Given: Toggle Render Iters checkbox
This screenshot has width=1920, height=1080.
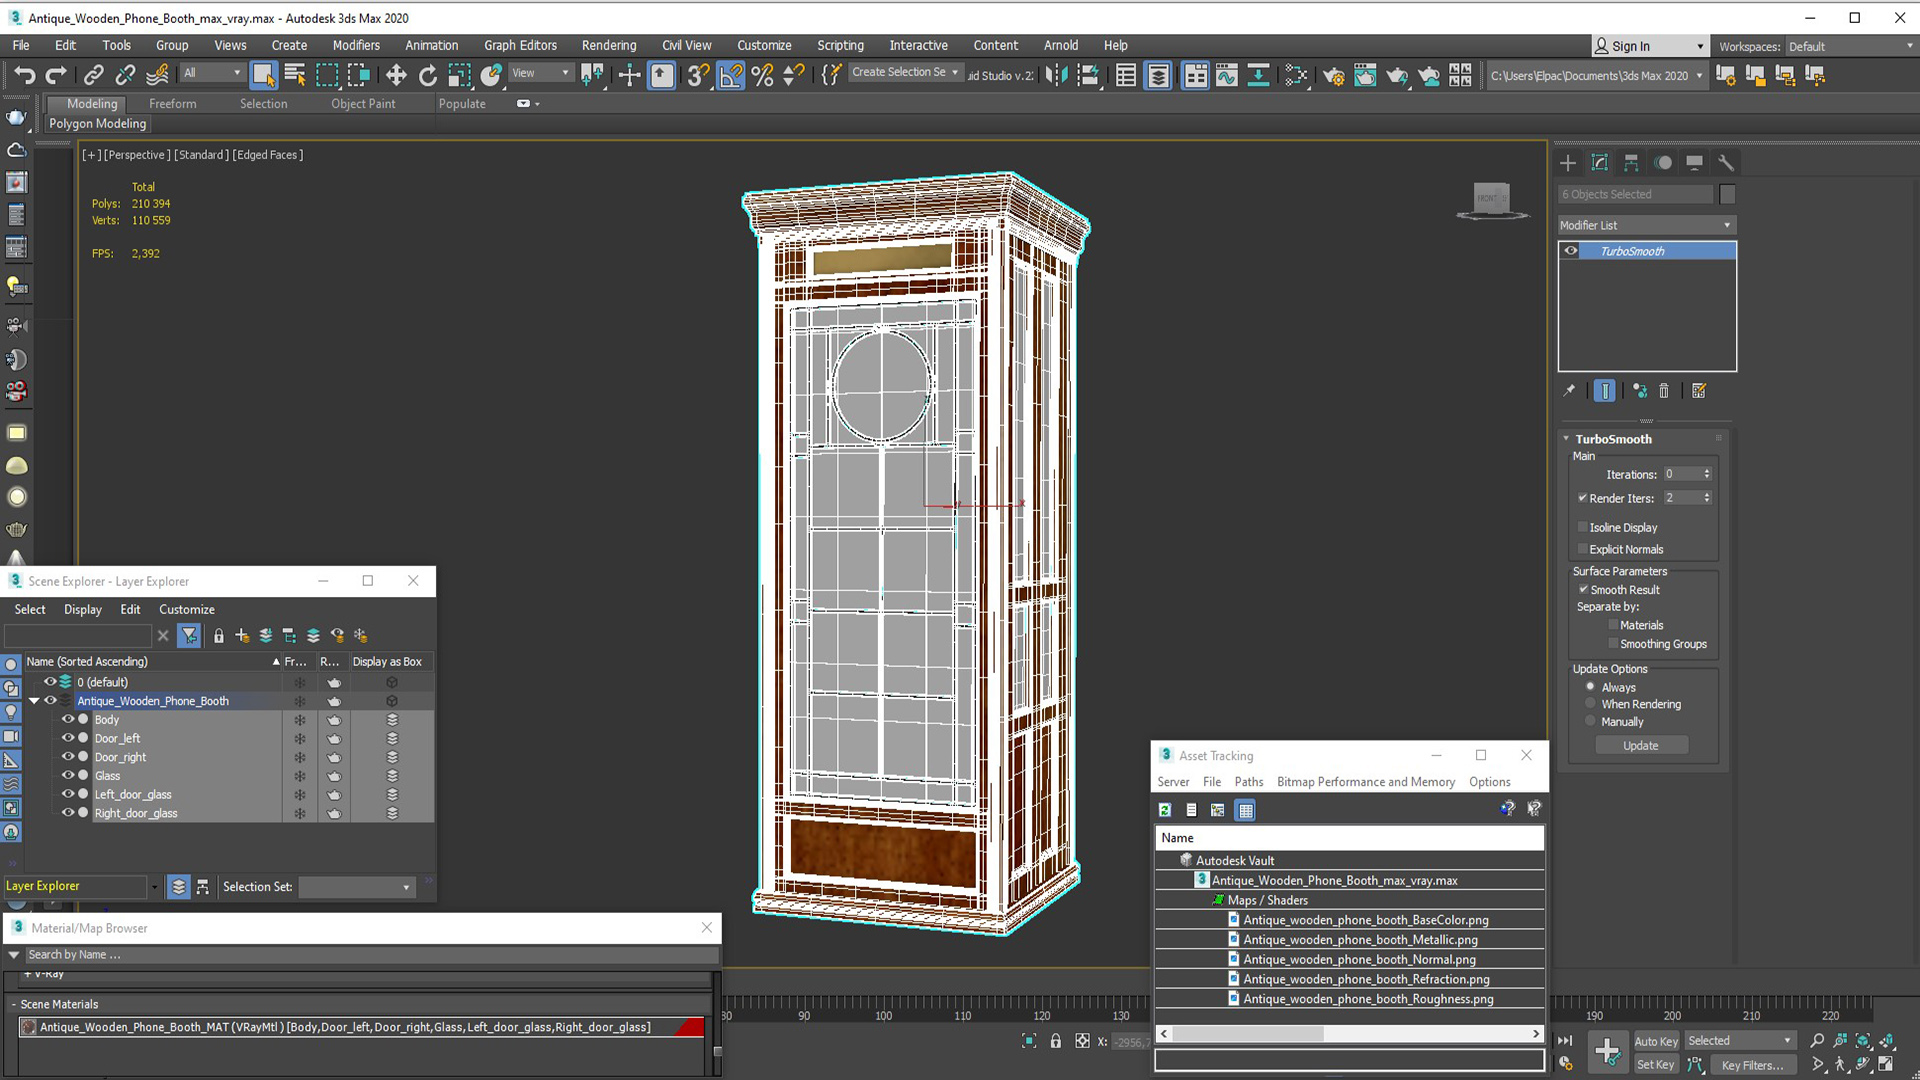Looking at the screenshot, I should tap(1583, 498).
